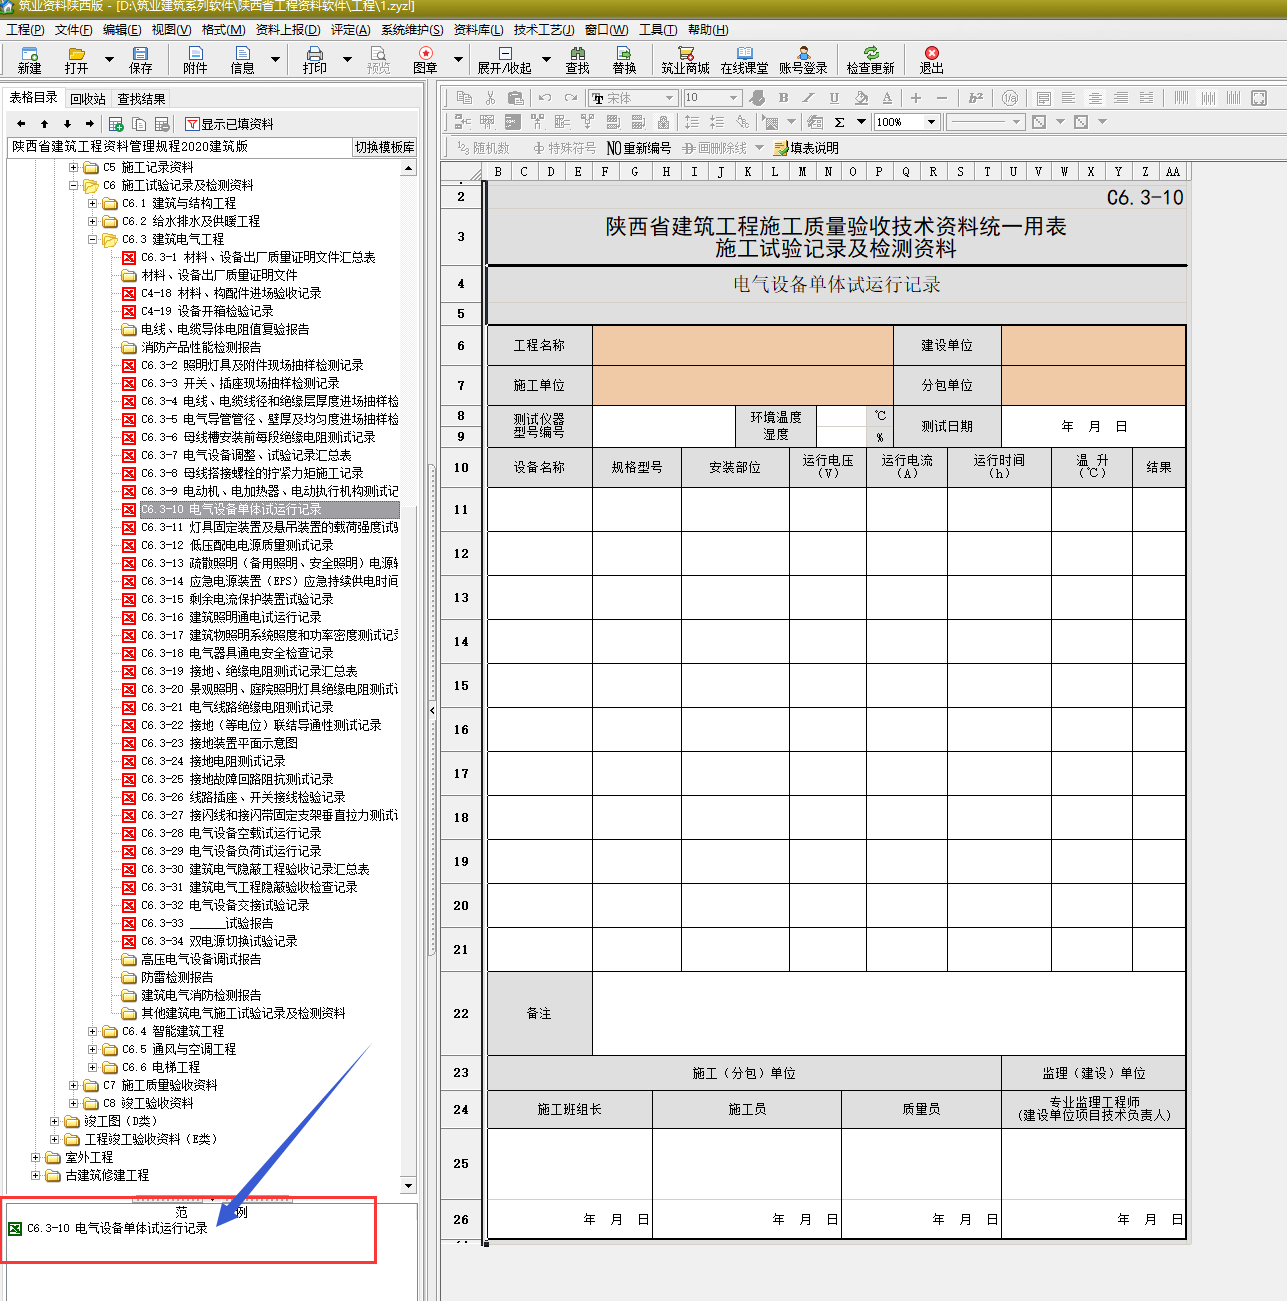The width and height of the screenshot is (1287, 1301).
Task: Open the 宋体 font dropdown
Action: [669, 98]
